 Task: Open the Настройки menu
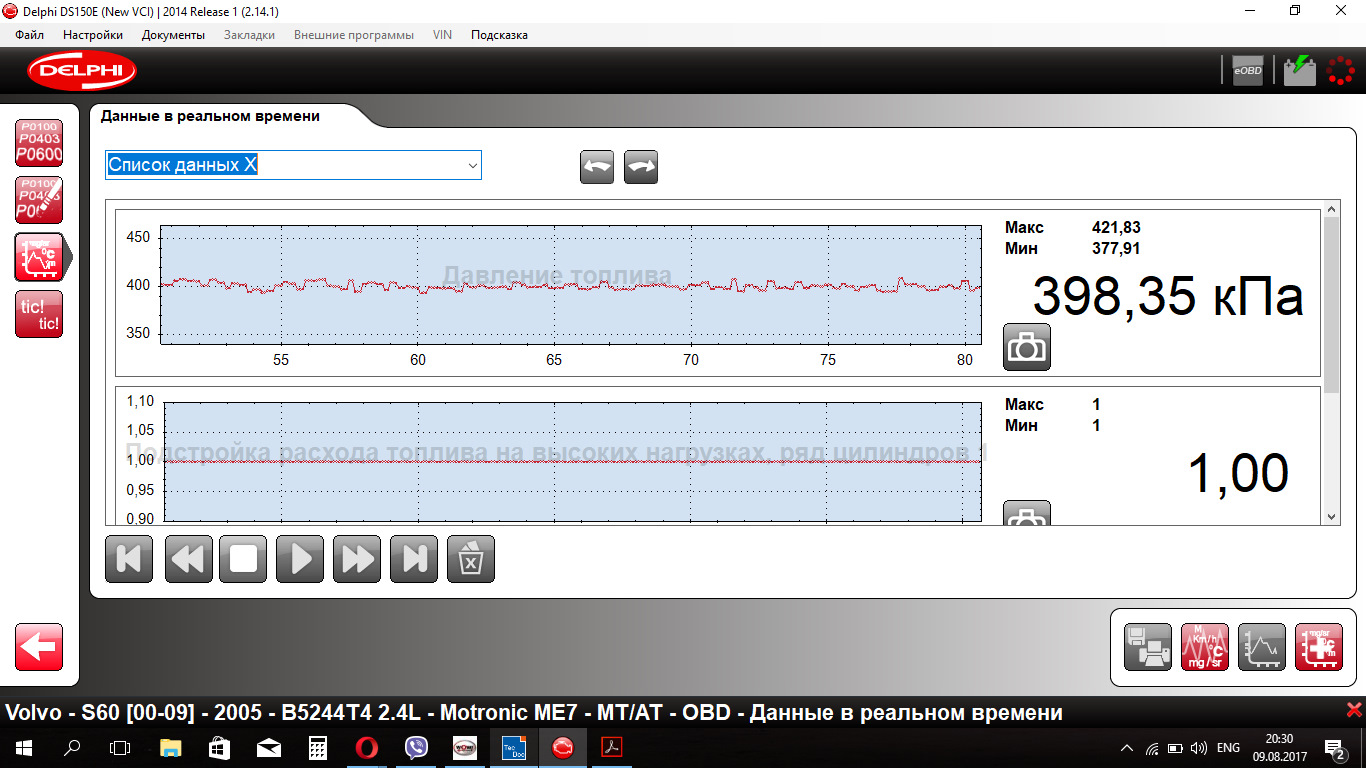93,35
